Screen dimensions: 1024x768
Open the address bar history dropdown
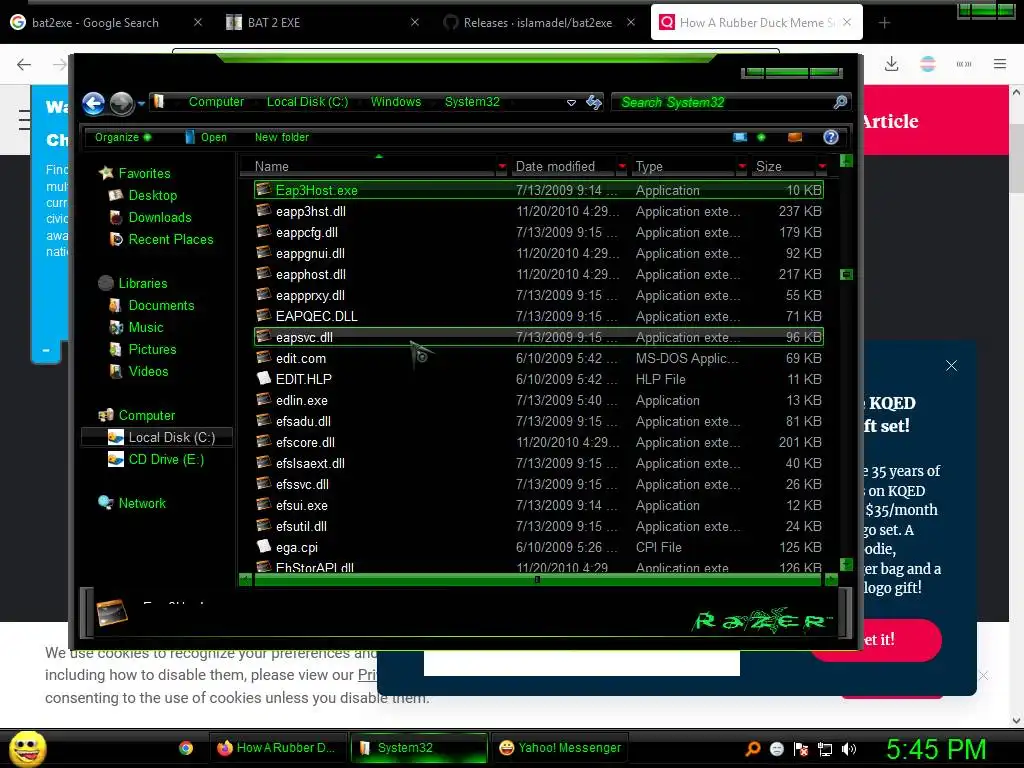point(571,103)
